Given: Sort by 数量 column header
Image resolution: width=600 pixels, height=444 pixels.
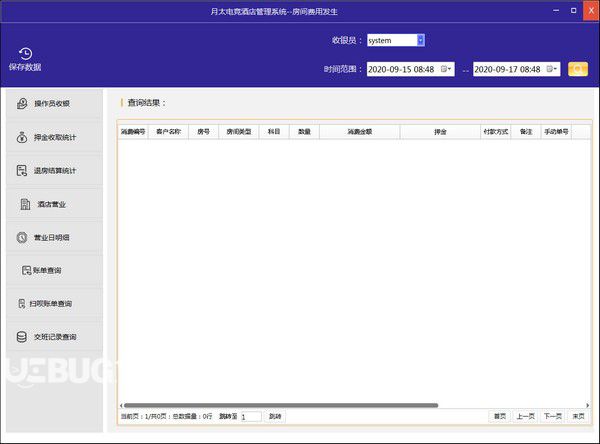Looking at the screenshot, I should point(304,132).
